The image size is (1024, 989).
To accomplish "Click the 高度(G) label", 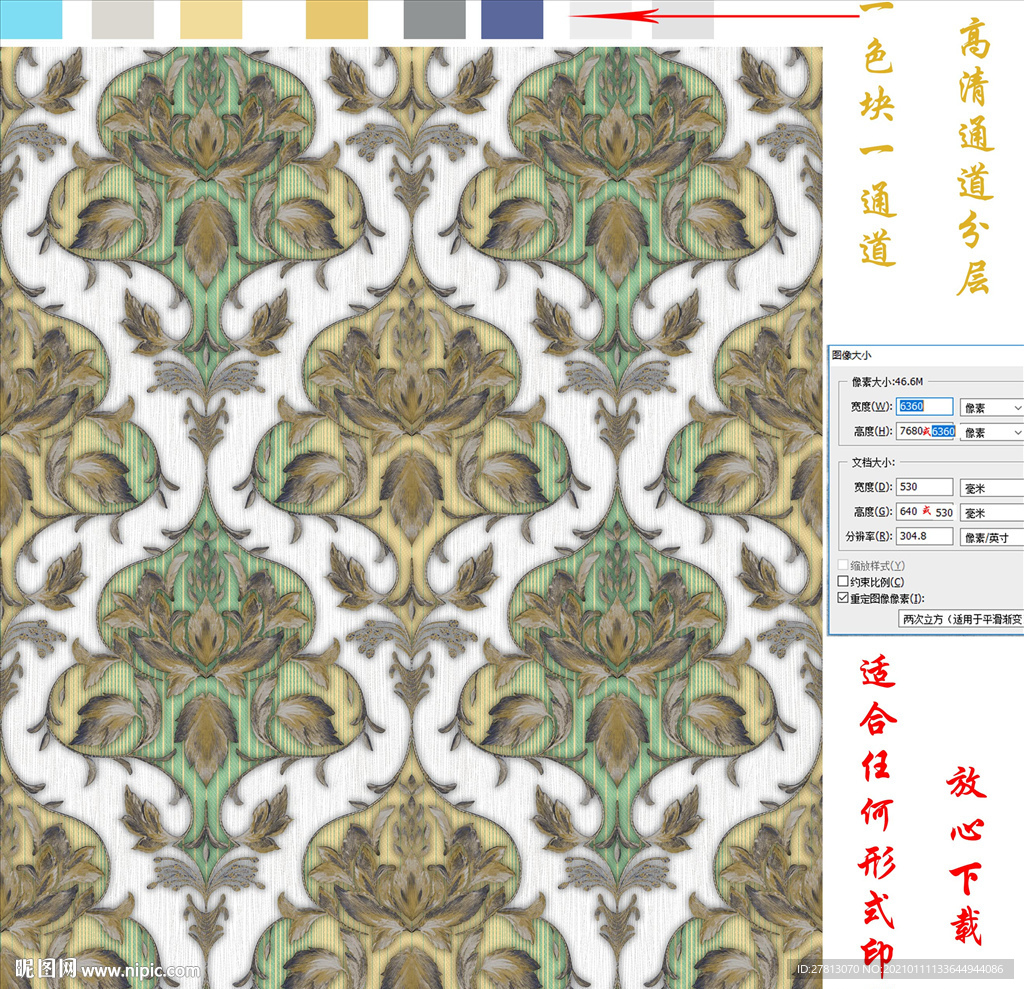I will (x=872, y=511).
